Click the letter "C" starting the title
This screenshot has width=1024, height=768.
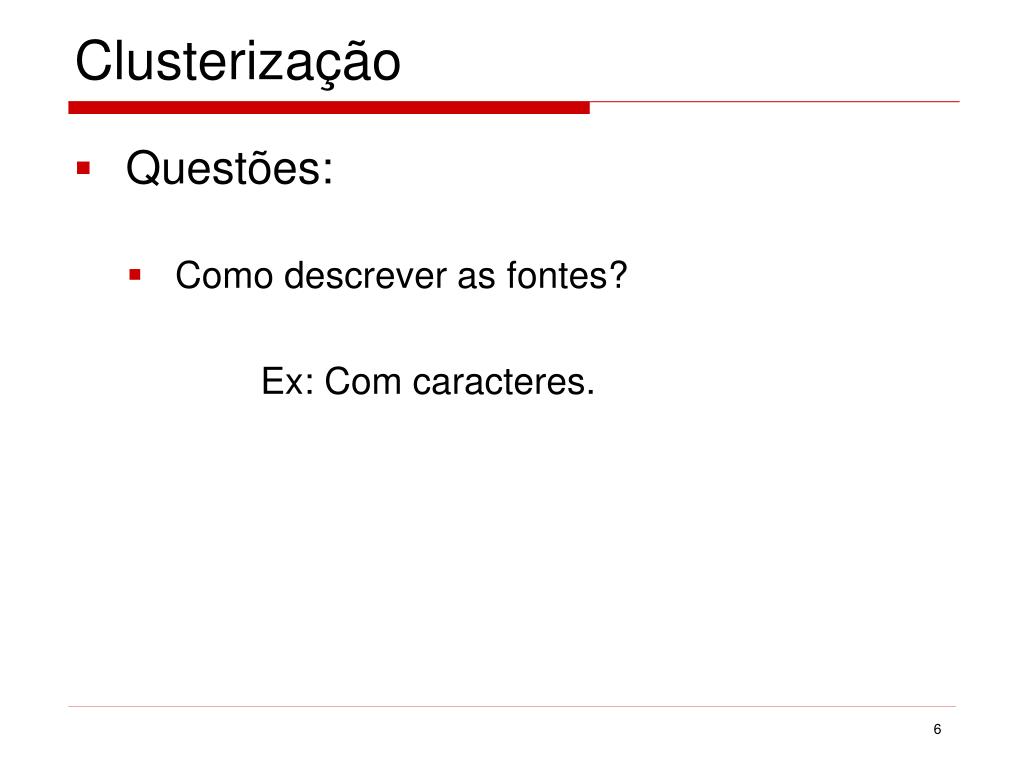95,61
